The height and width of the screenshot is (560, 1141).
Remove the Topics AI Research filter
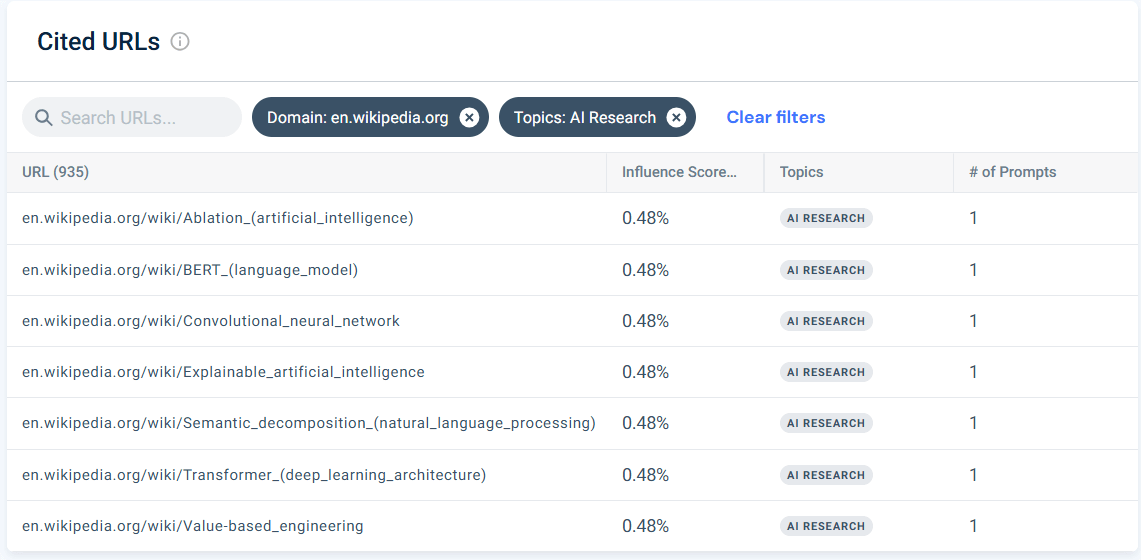coord(676,117)
